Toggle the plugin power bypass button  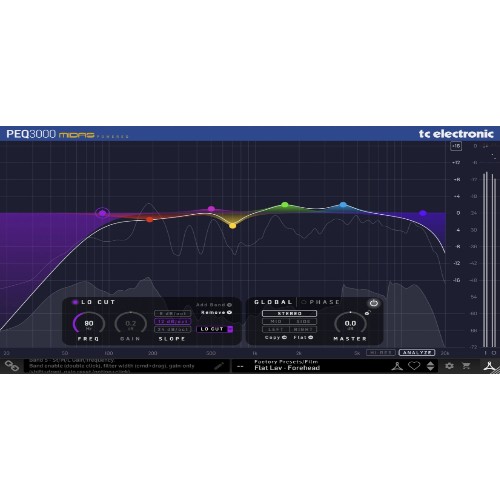click(374, 303)
